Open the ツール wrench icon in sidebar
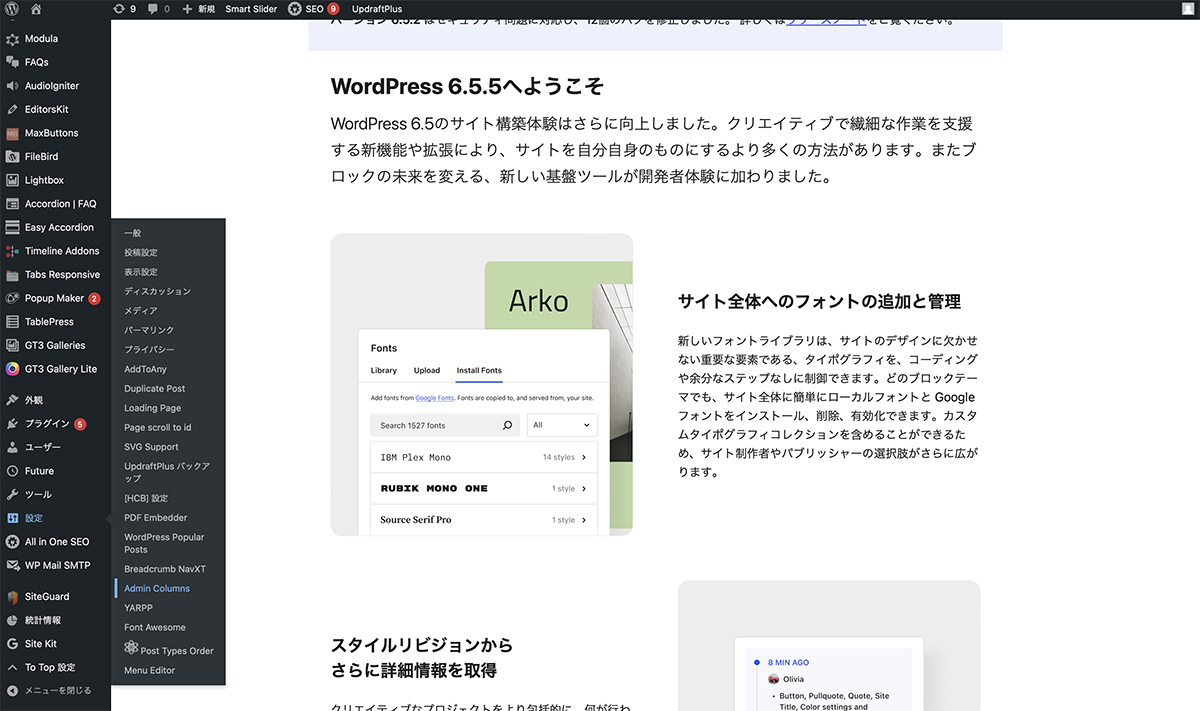1200x711 pixels. click(x=12, y=495)
